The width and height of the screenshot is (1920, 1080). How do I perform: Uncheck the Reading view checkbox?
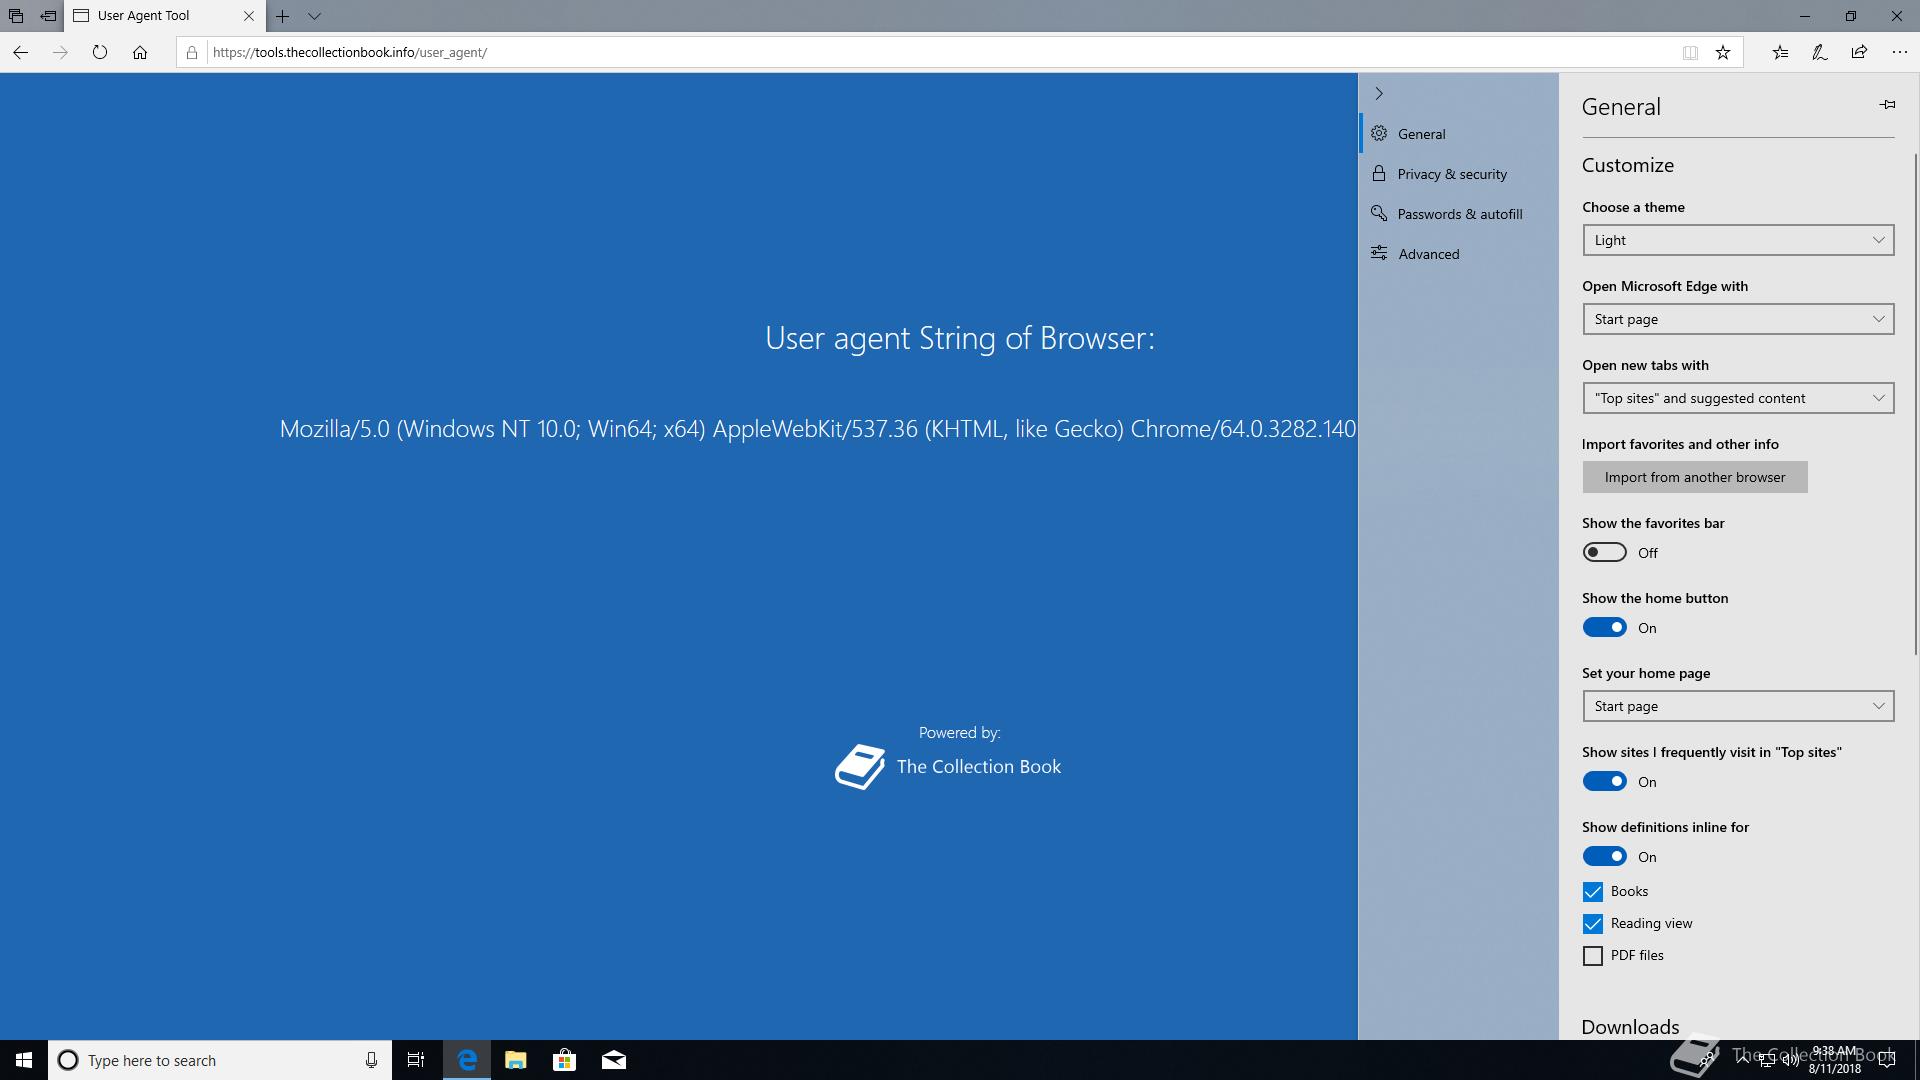(x=1593, y=923)
